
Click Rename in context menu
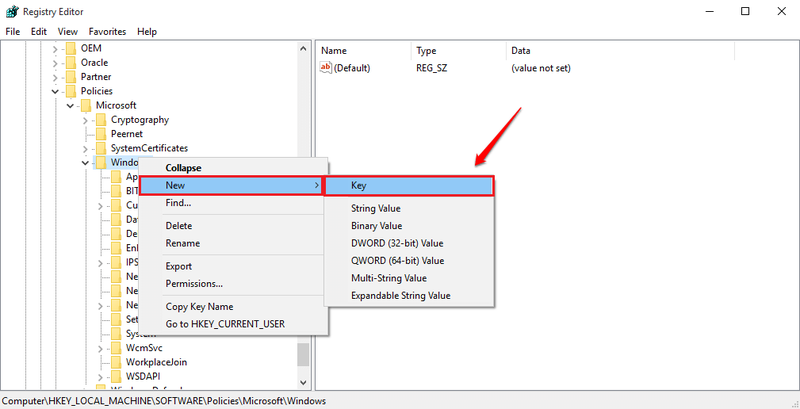tap(183, 243)
